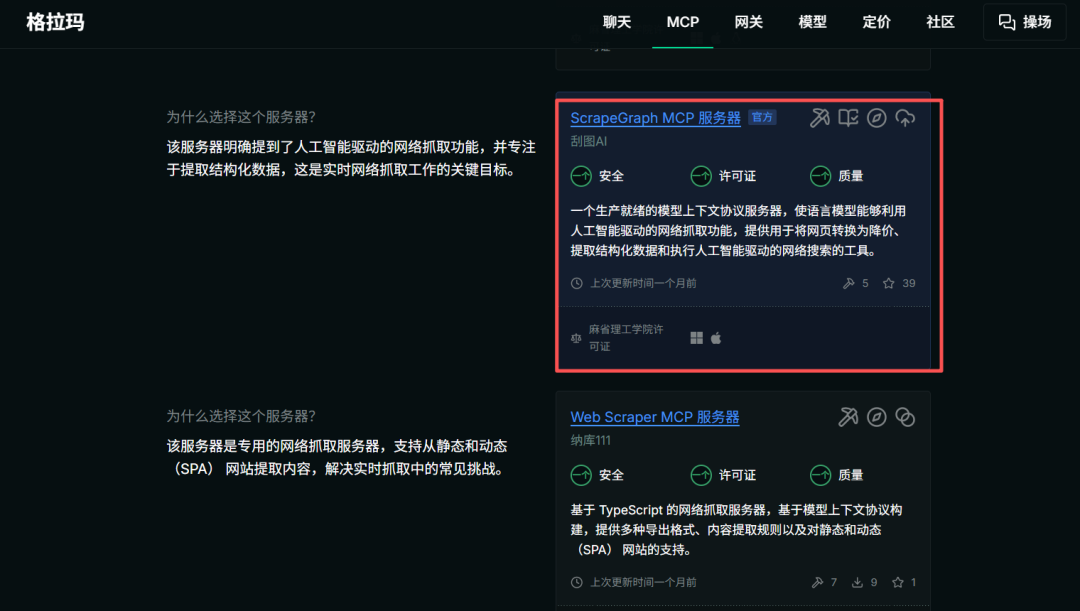Screen dimensions: 1080x611
Task: Open the 定价 nav tab
Action: [x=876, y=22]
